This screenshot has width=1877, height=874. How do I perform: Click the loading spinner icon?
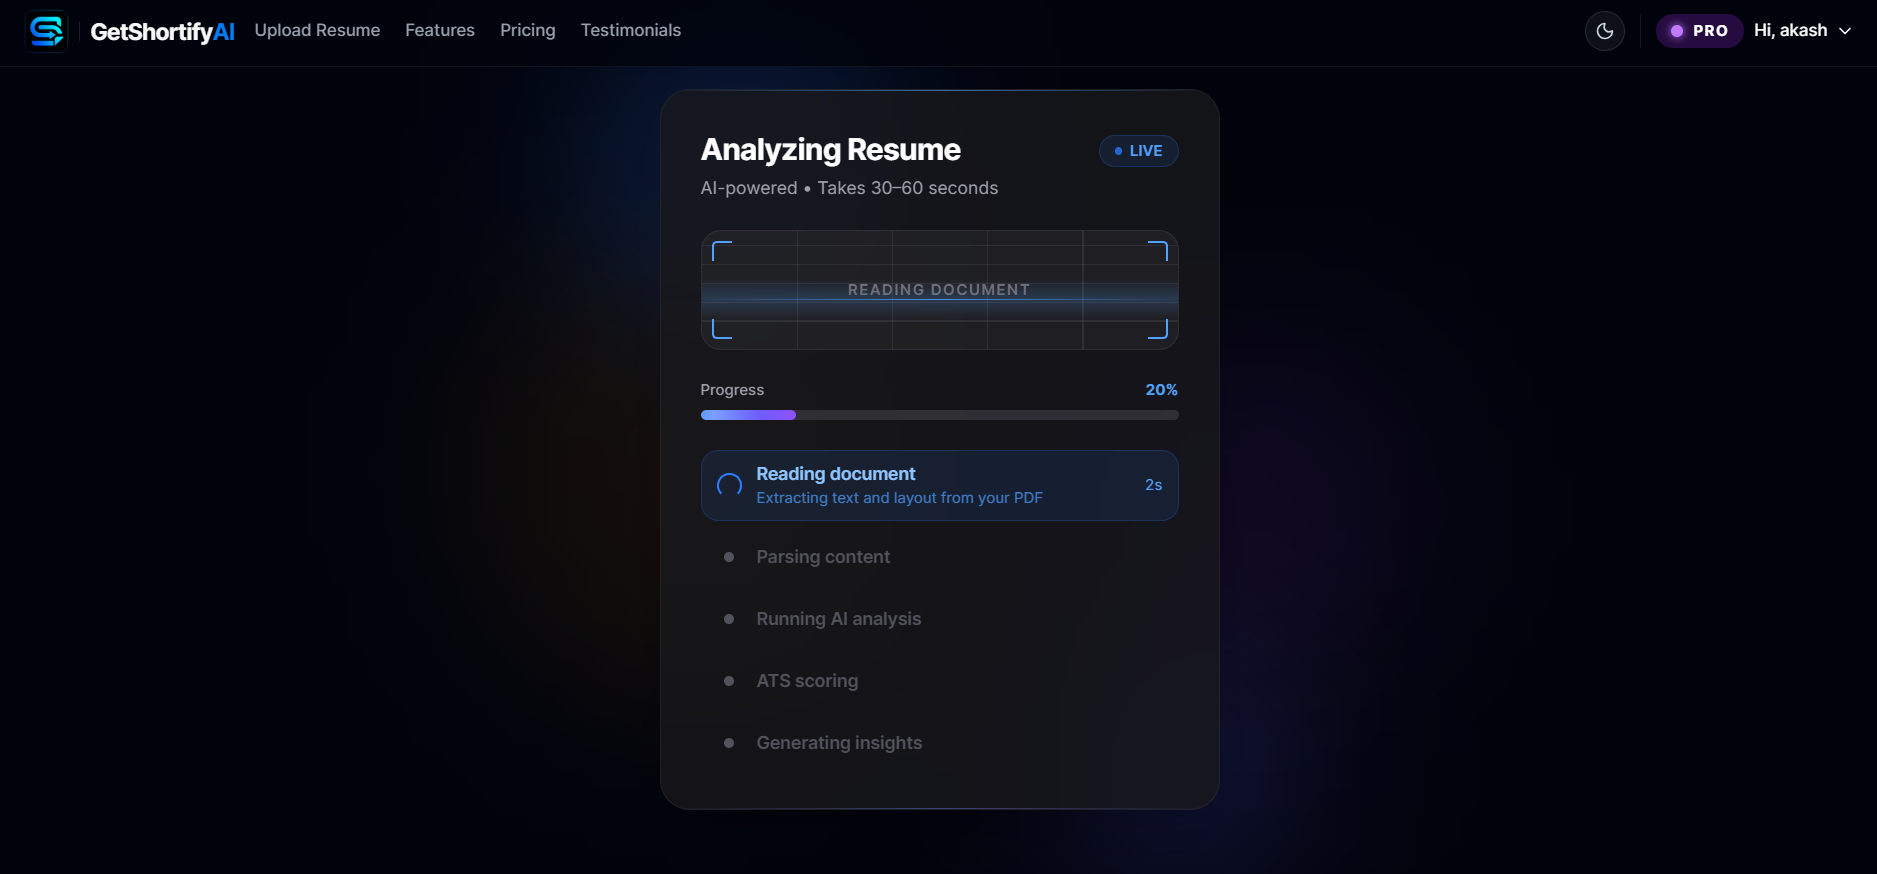[x=730, y=486]
